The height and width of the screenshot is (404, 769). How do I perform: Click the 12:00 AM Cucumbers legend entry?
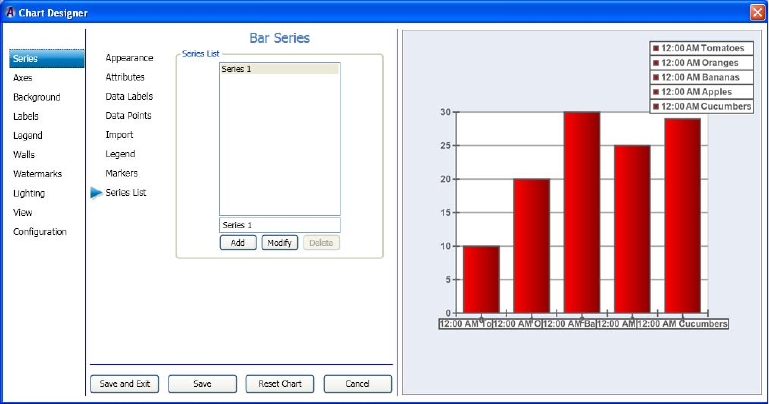701,106
